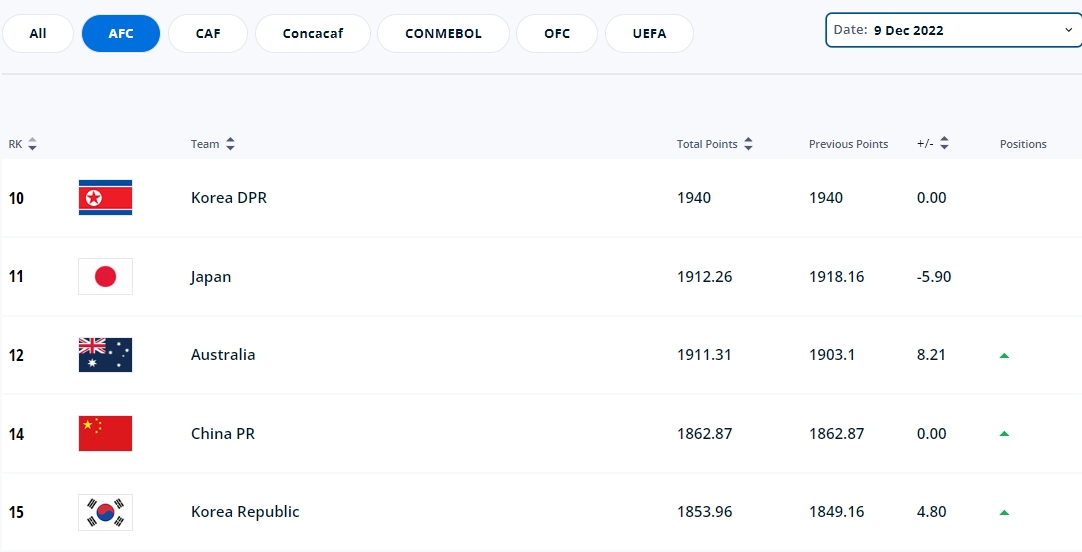Click the China PR flag icon

point(105,434)
